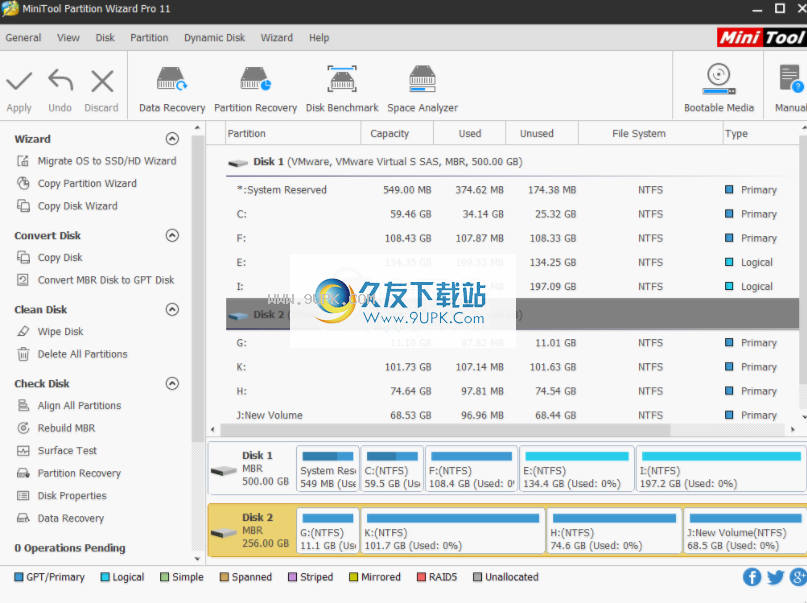Open the Help menu

(319, 38)
